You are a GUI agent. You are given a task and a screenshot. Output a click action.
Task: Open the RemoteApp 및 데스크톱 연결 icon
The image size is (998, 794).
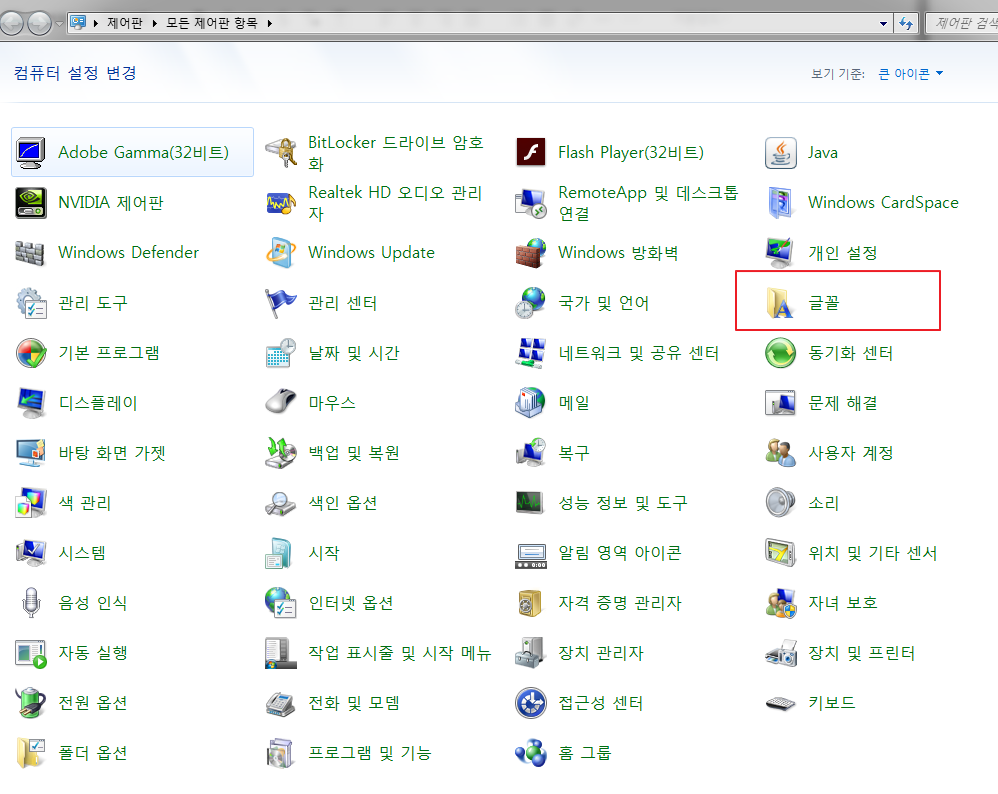click(531, 202)
